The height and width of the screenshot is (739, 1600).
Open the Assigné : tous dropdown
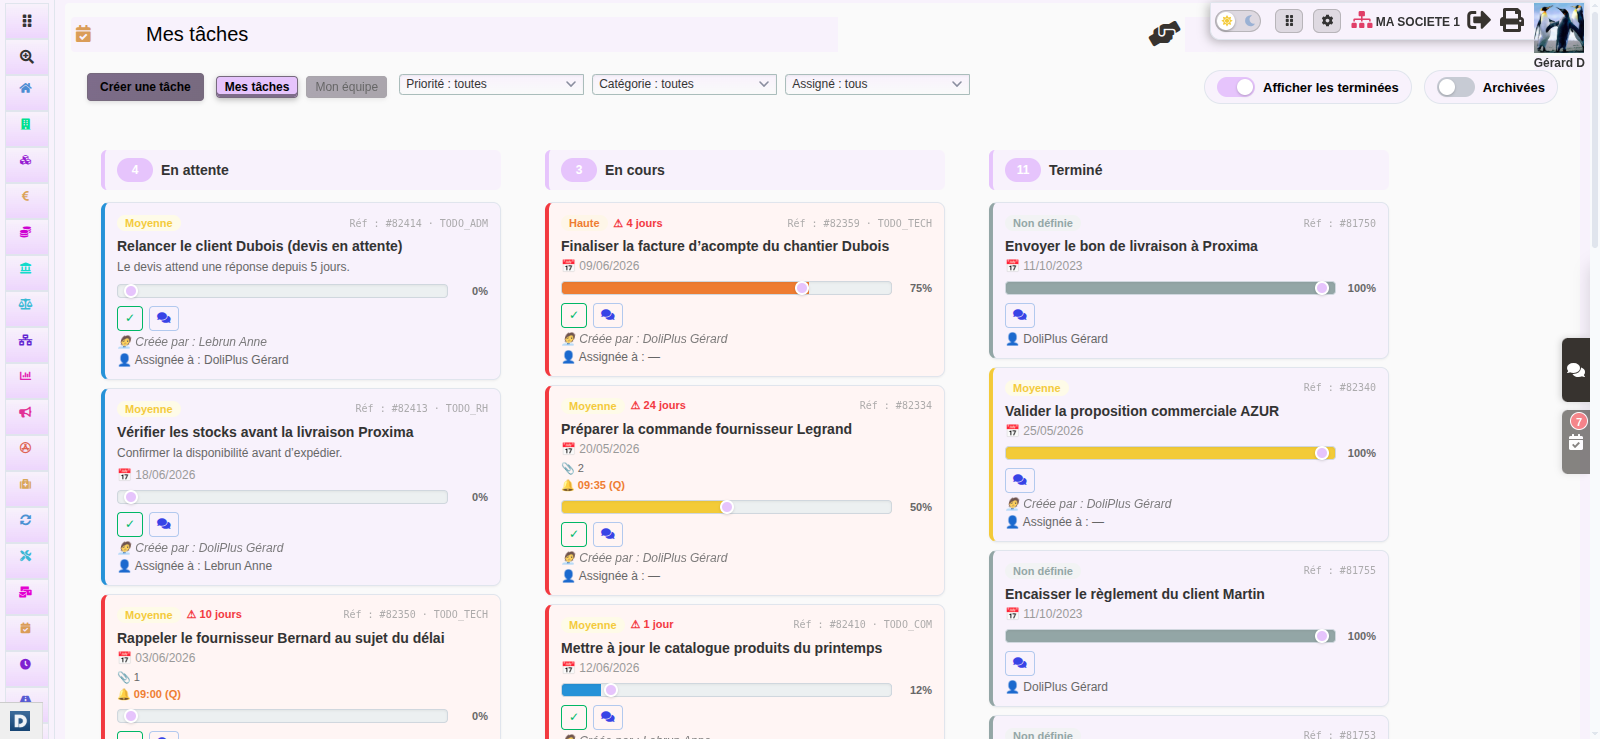[877, 84]
